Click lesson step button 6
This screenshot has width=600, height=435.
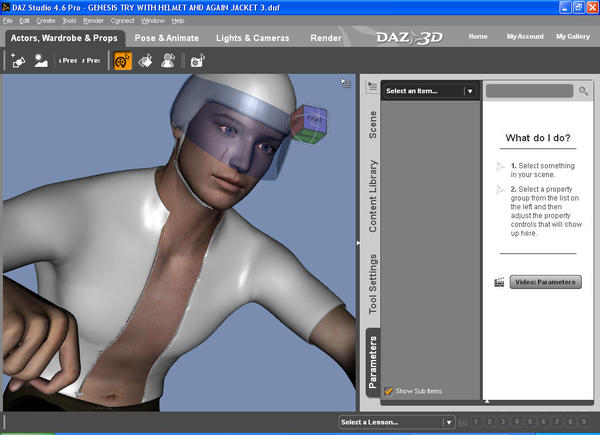[543, 422]
